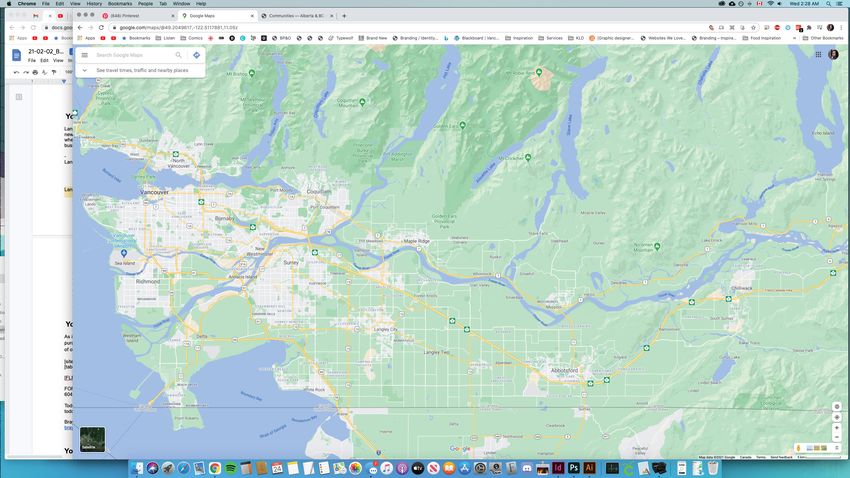Focus the Search Google Maps field
850x478 pixels.
tap(133, 55)
